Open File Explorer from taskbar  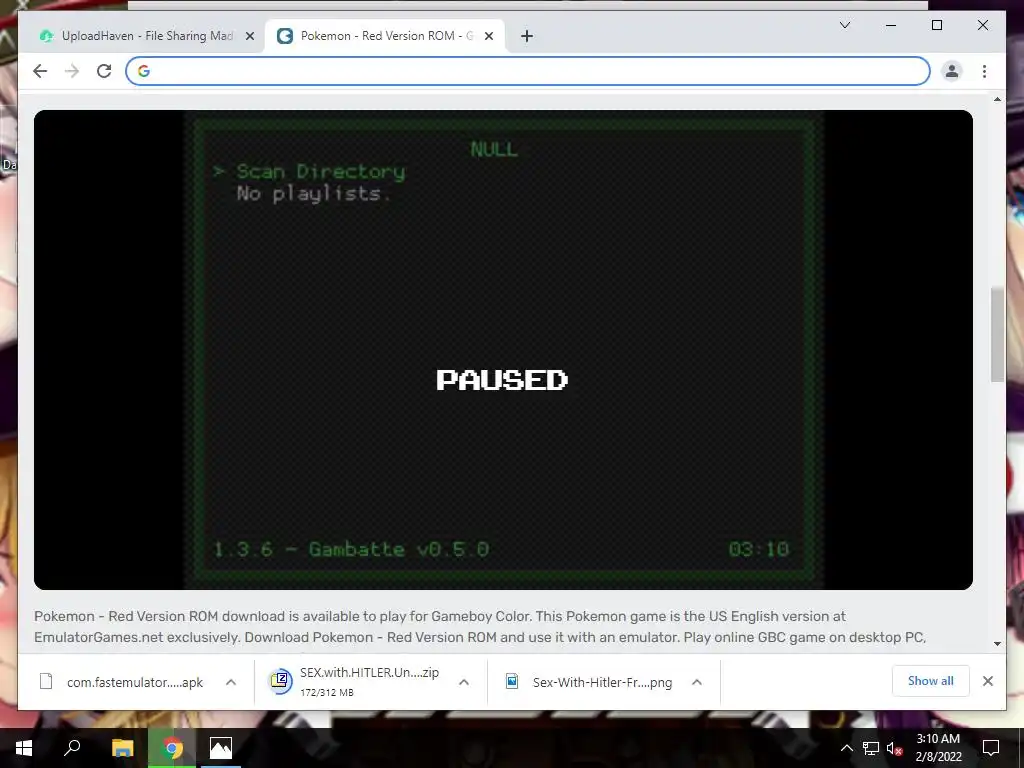122,748
